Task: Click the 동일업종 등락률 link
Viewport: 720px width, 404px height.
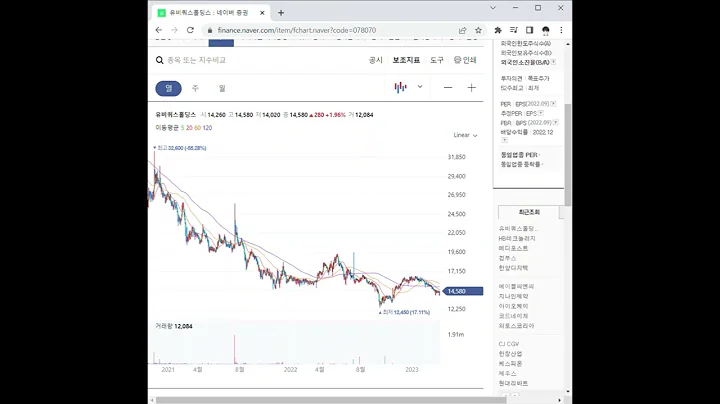Action: [521, 164]
